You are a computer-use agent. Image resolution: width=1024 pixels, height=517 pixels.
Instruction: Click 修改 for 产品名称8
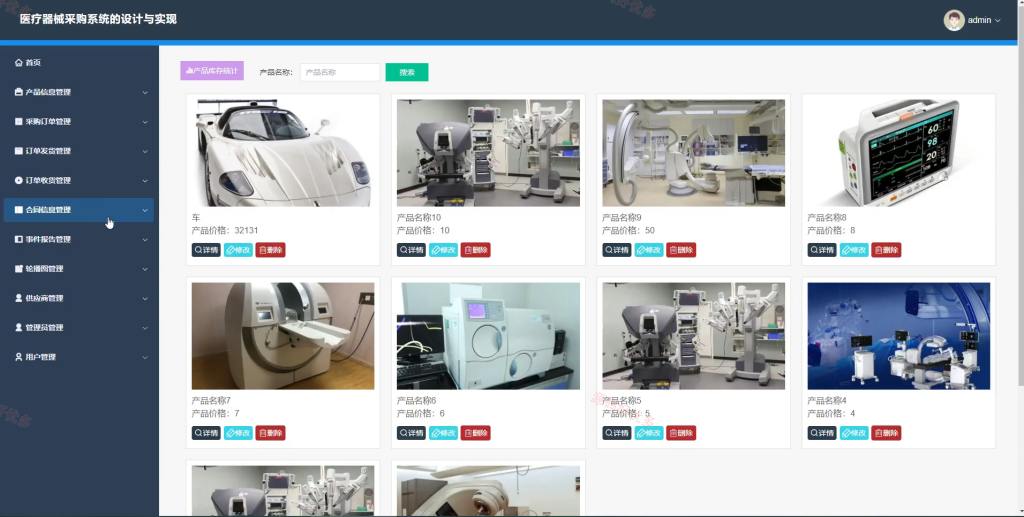point(854,250)
